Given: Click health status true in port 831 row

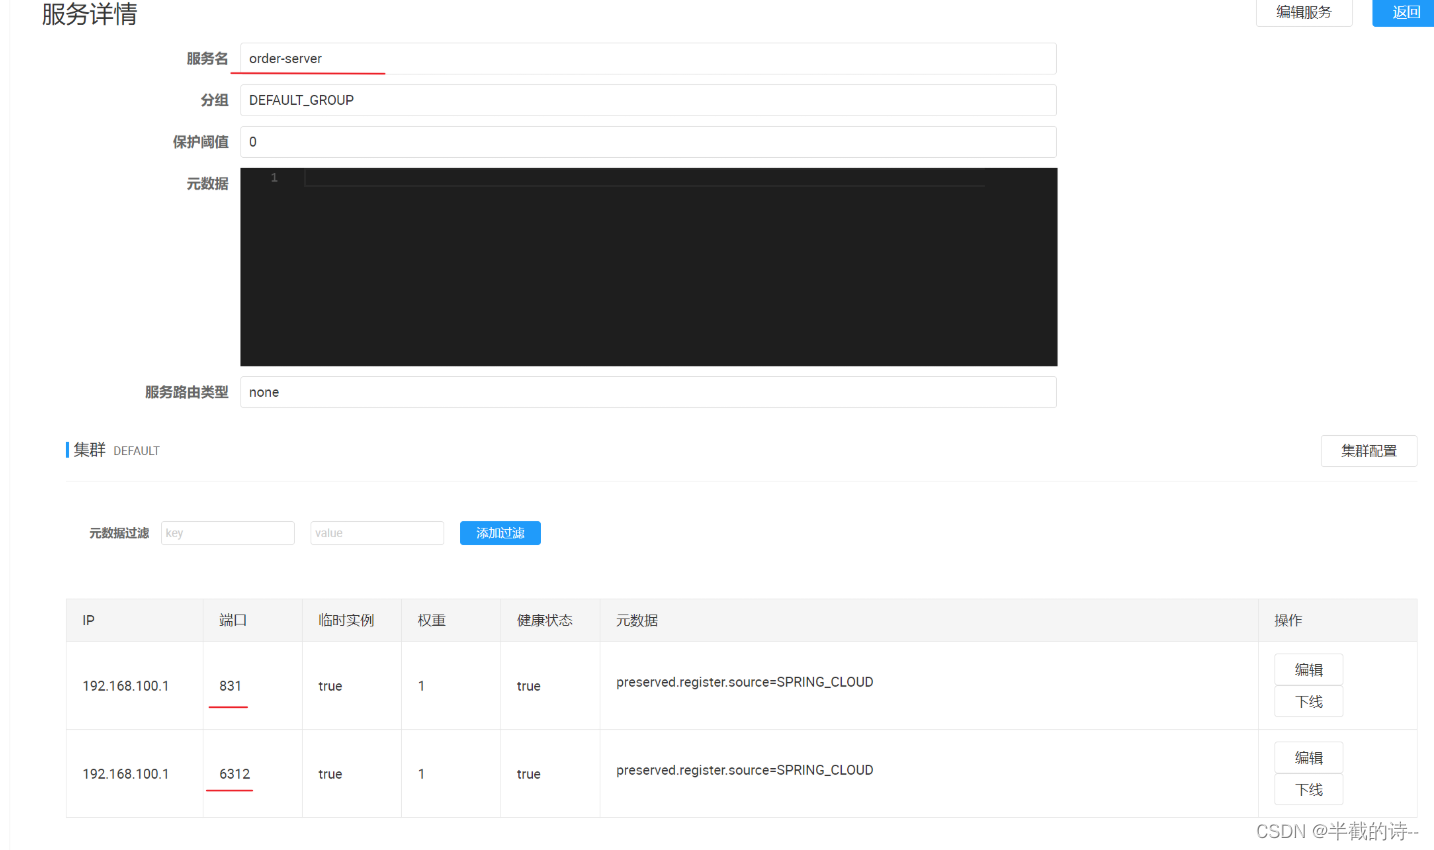Looking at the screenshot, I should (528, 686).
